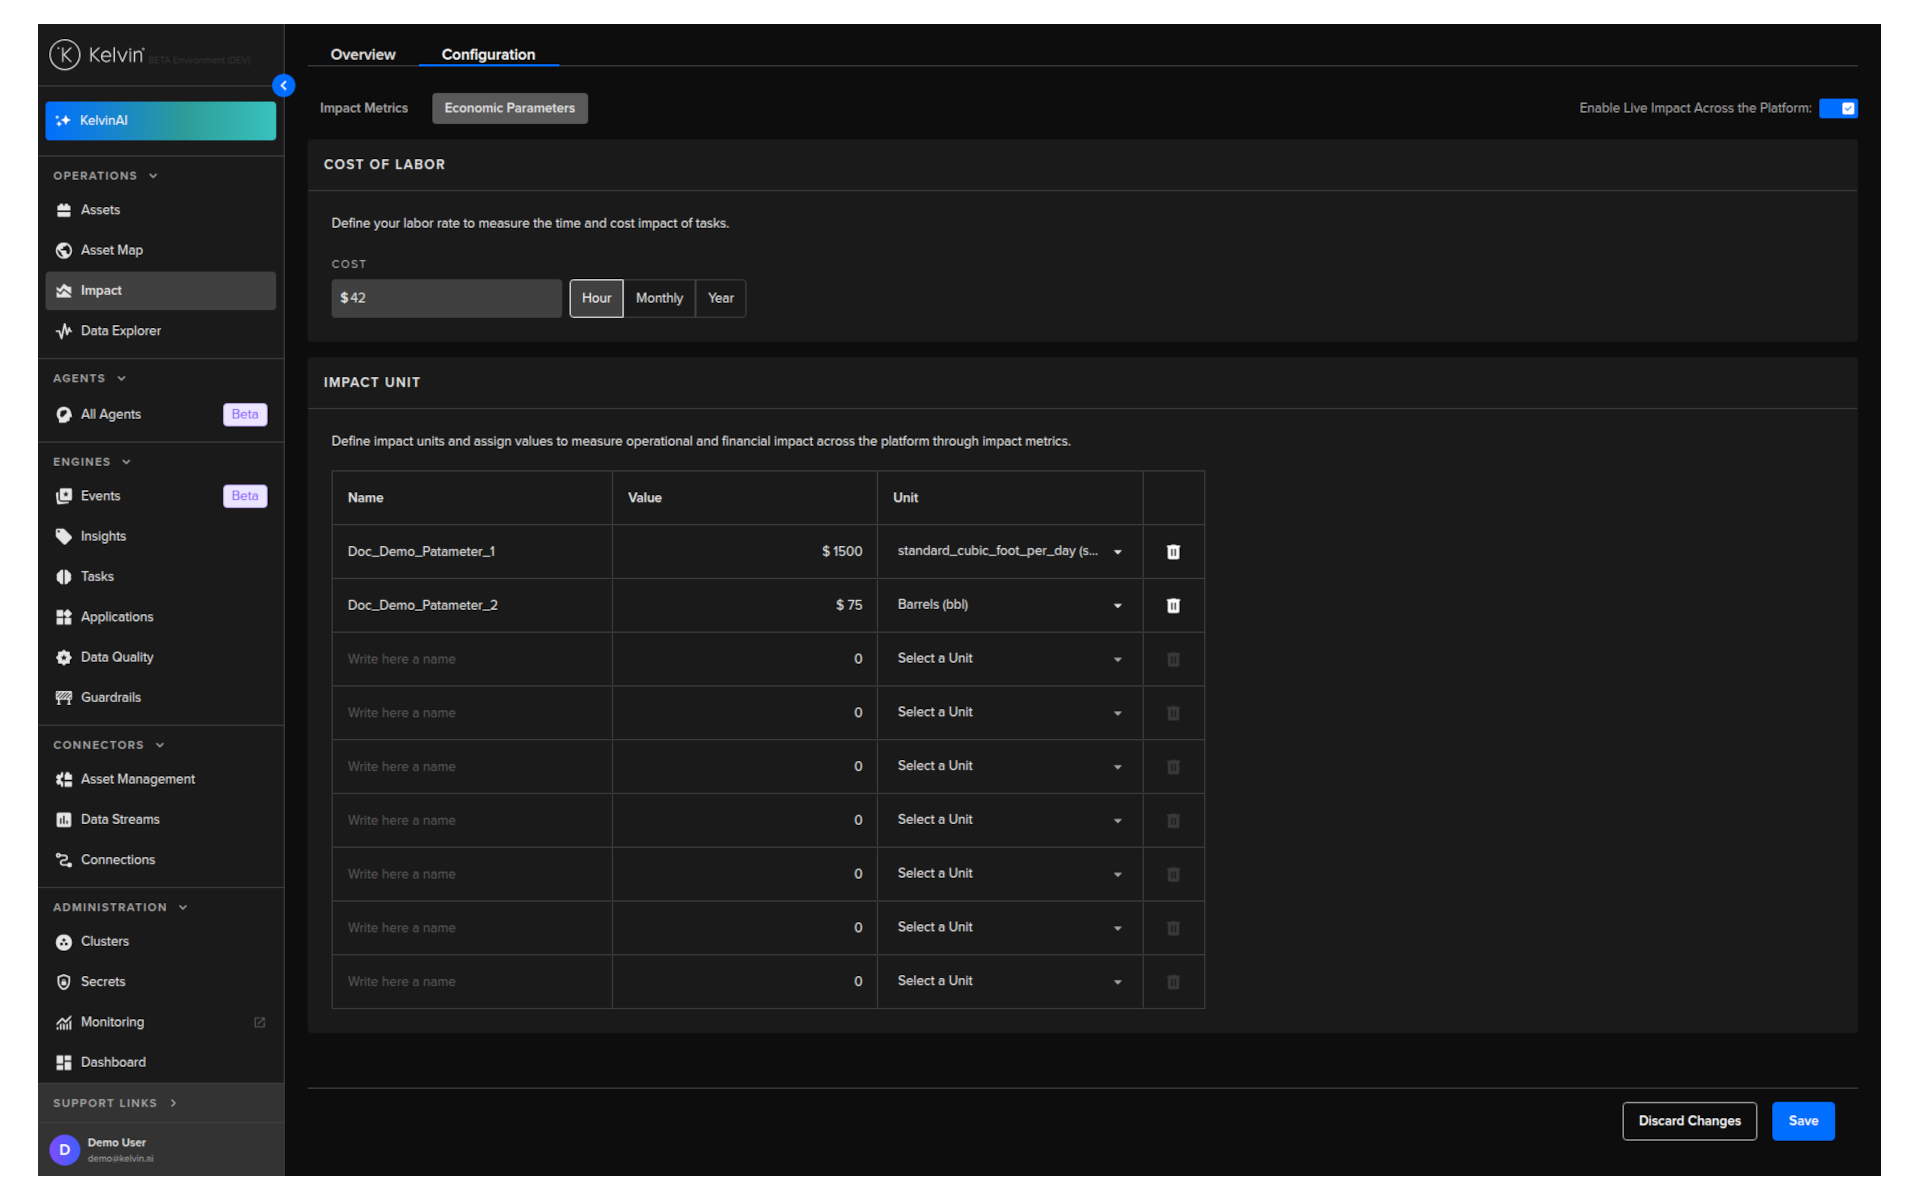Switch to the Overview tab
Image resolution: width=1920 pixels, height=1200 pixels.
(363, 55)
